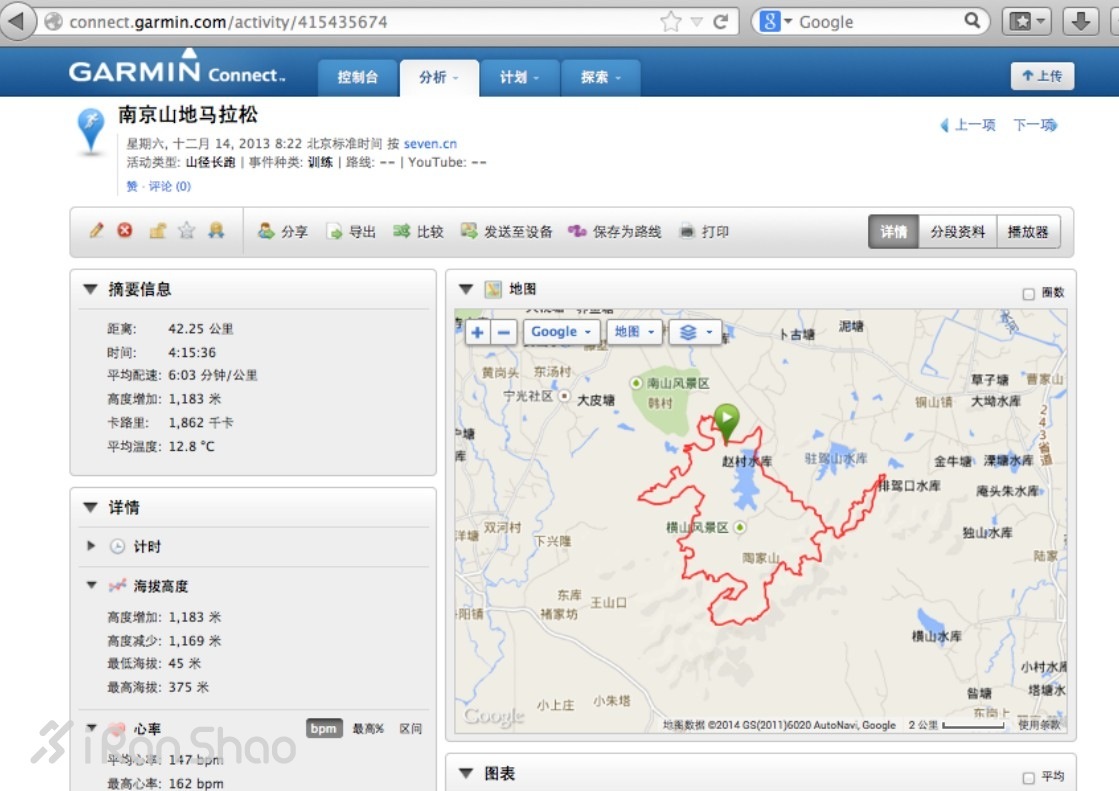Mark activity as favorite with star icon
Viewport: 1119px width, 791px height.
[186, 231]
